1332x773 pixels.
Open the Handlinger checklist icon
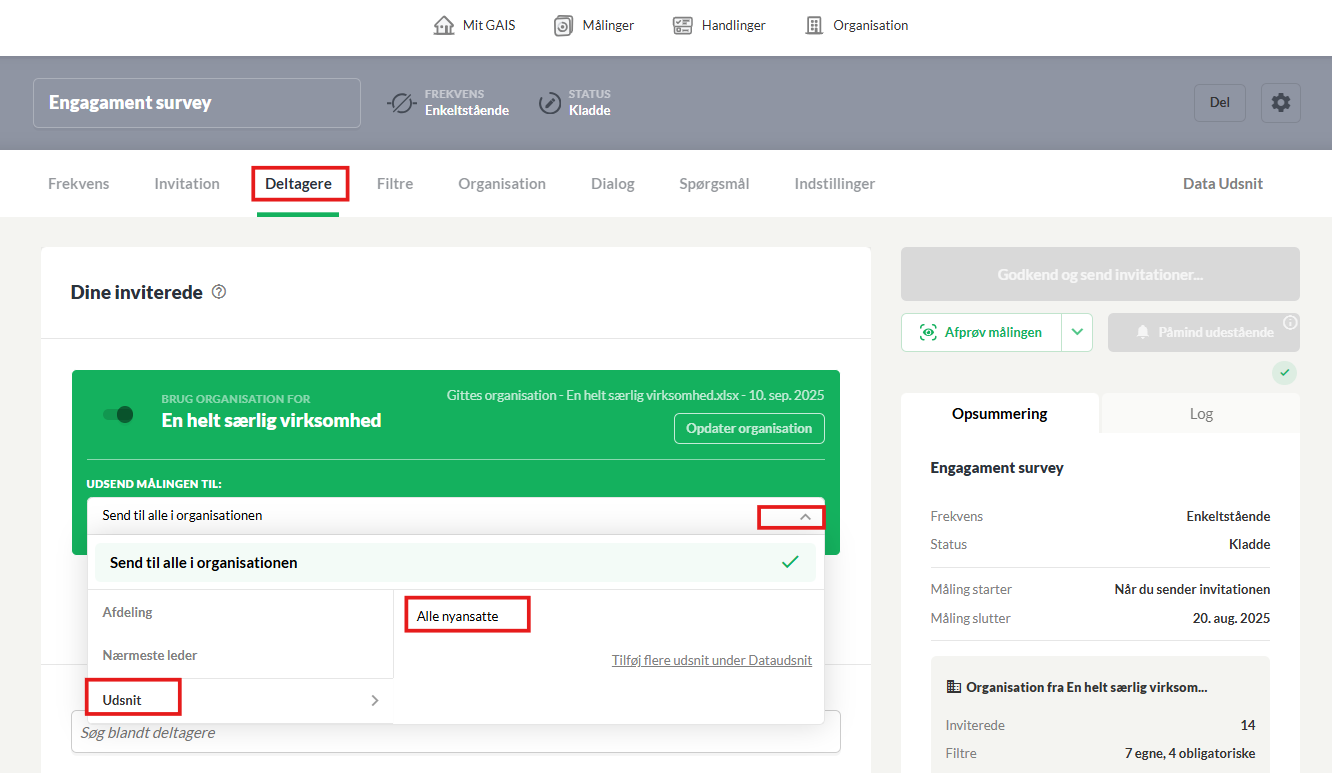(683, 25)
